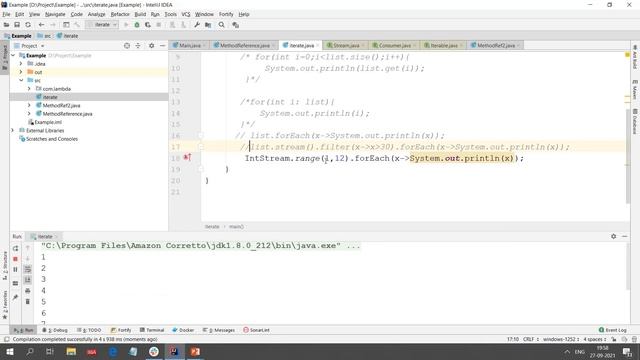The width and height of the screenshot is (640, 360).
Task: Hide the Run panel minus icon
Action: coord(624,236)
